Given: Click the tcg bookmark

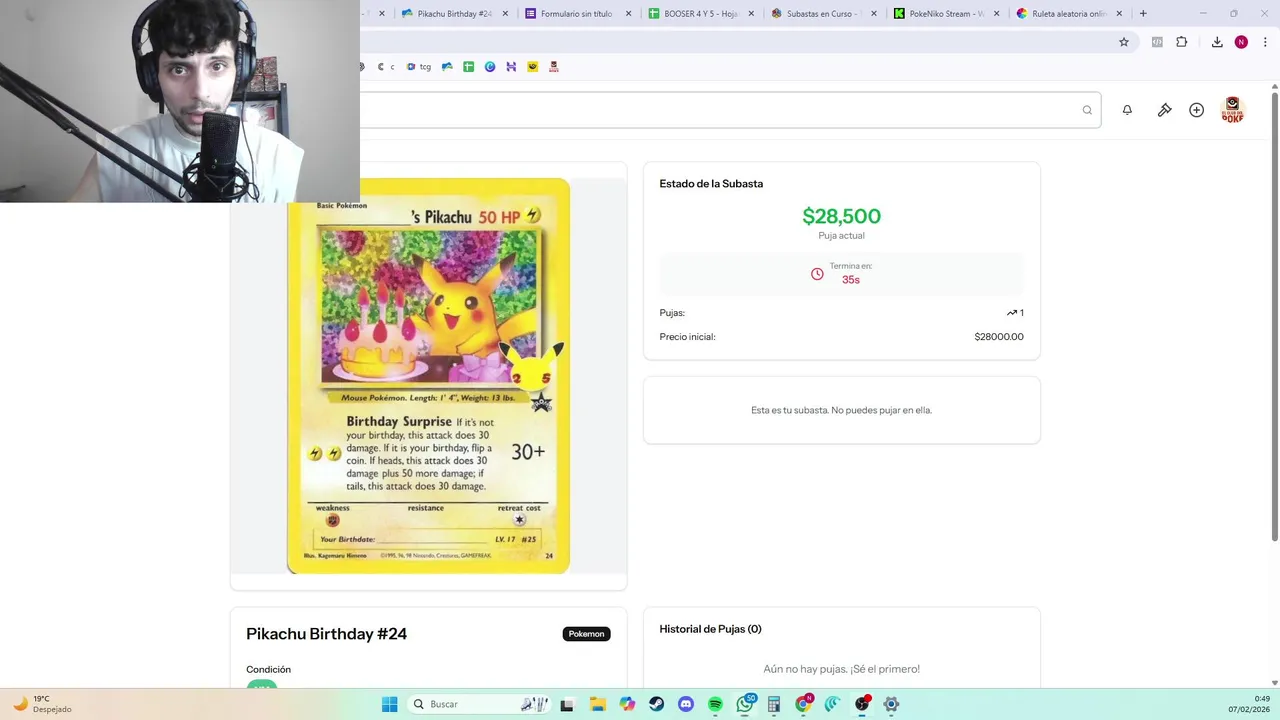Looking at the screenshot, I should point(419,67).
